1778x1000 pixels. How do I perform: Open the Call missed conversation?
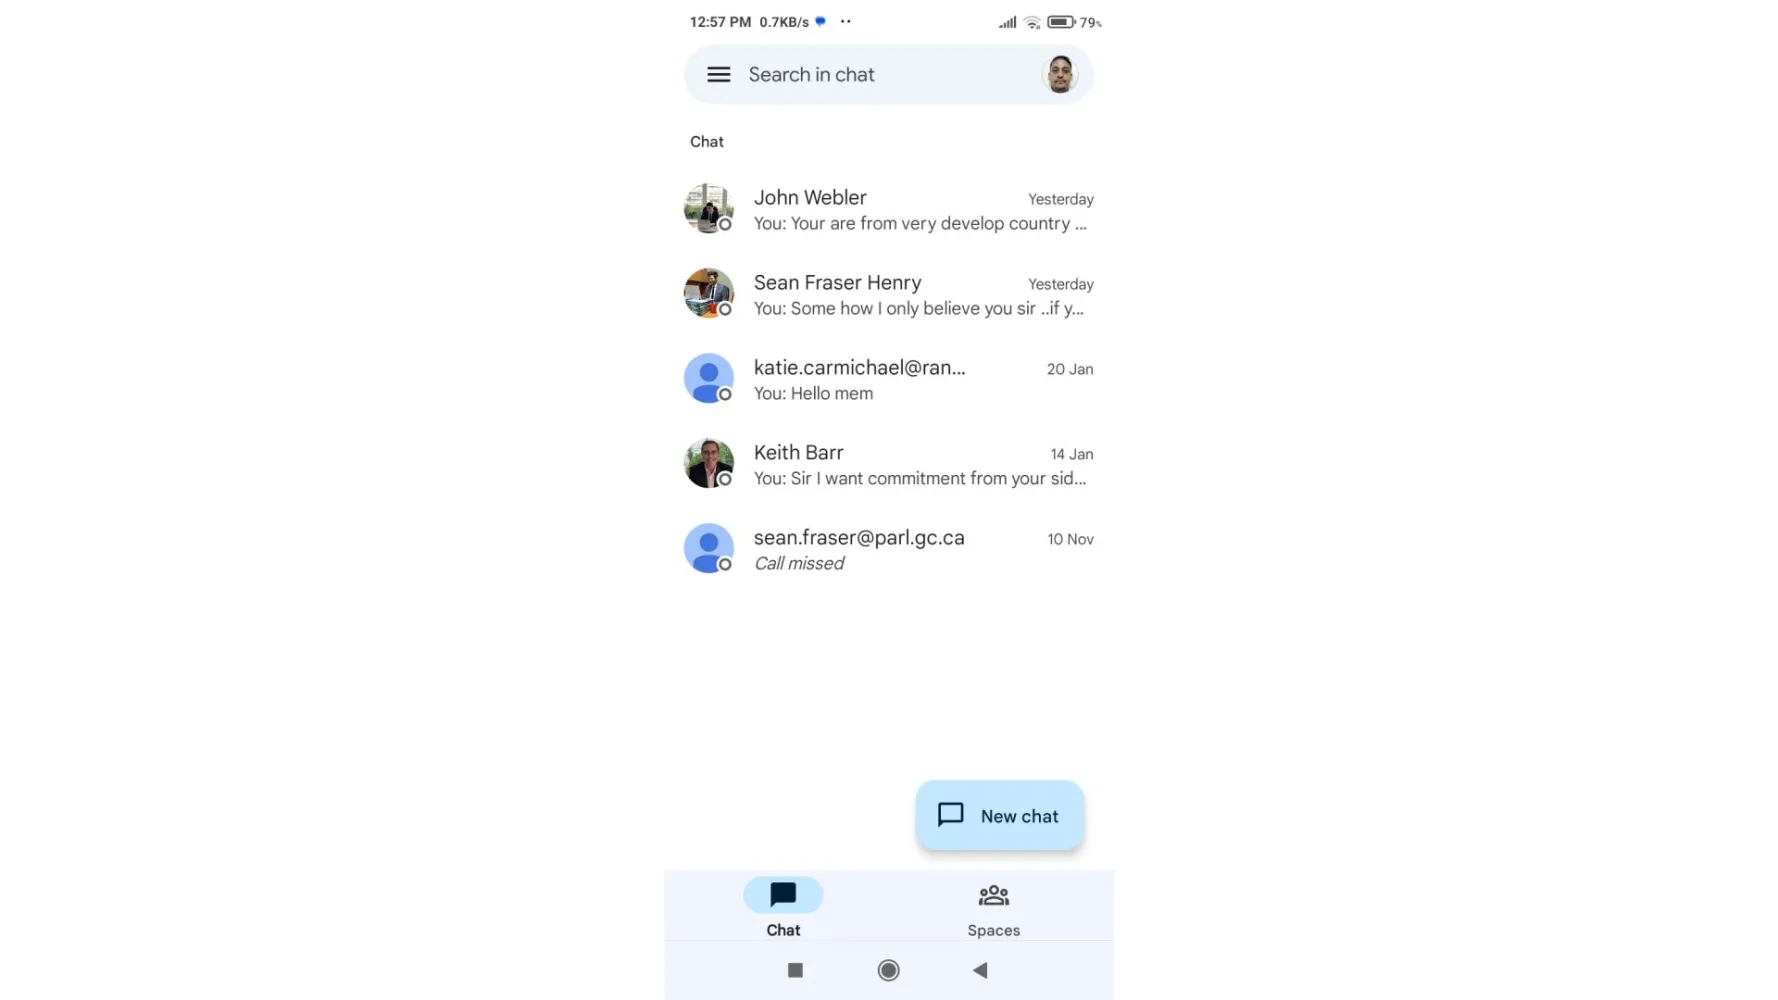(889, 550)
